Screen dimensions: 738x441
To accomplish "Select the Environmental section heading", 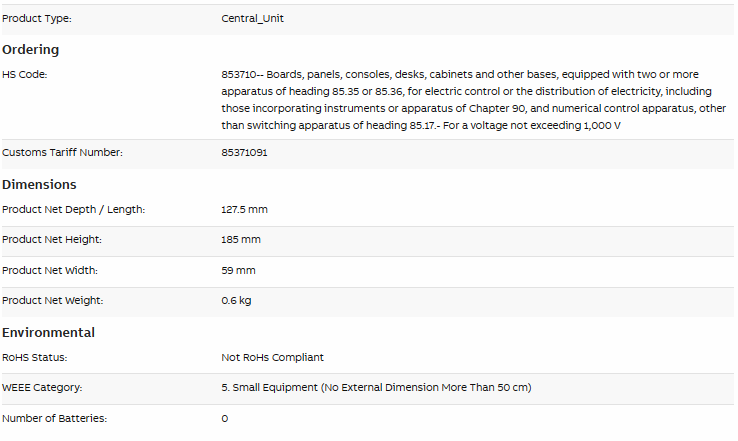I will [x=48, y=333].
